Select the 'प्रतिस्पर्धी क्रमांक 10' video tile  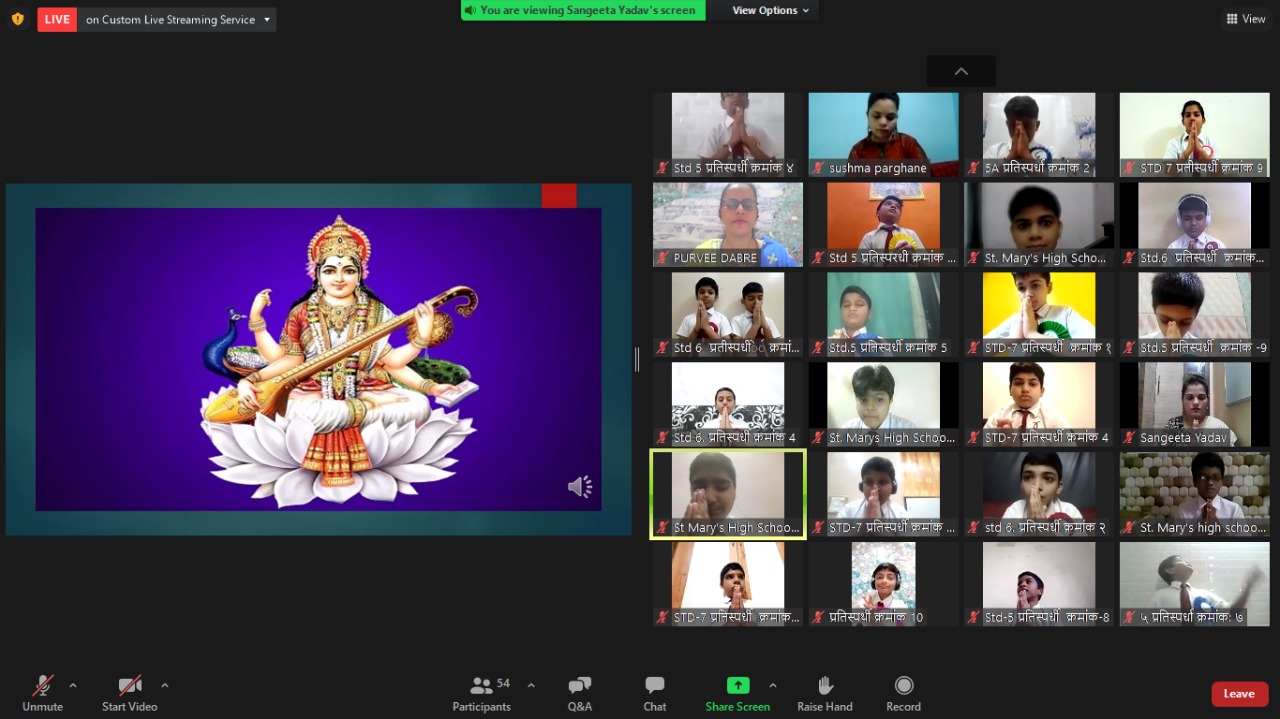[x=883, y=584]
